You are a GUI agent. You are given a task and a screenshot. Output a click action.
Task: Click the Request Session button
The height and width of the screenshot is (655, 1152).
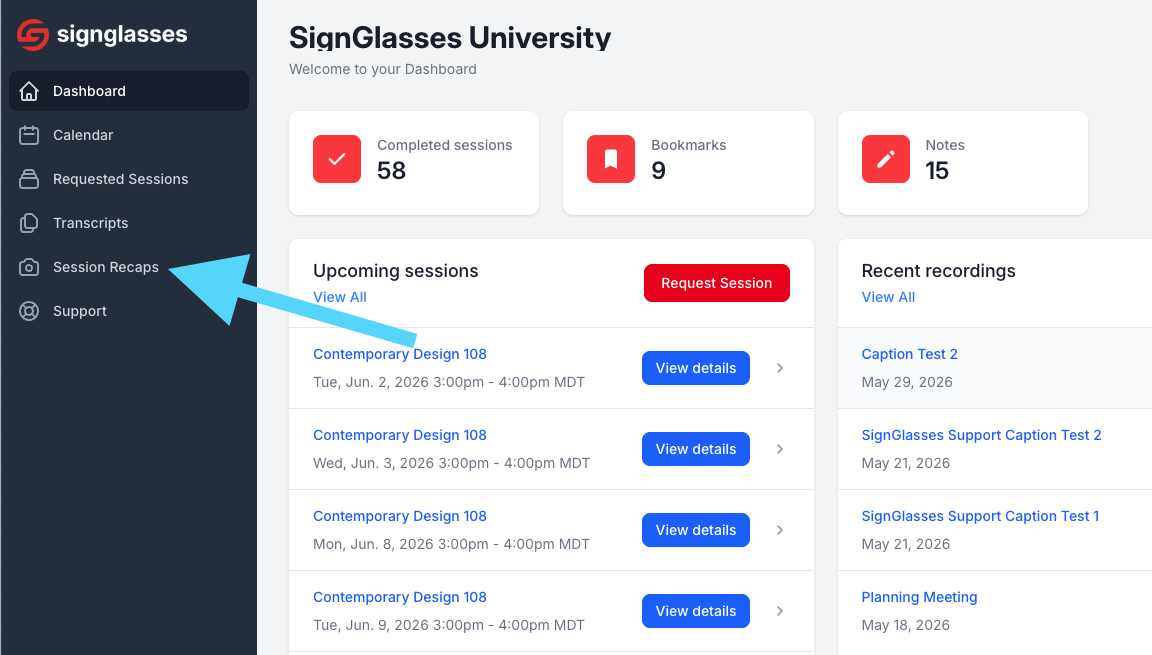[716, 283]
